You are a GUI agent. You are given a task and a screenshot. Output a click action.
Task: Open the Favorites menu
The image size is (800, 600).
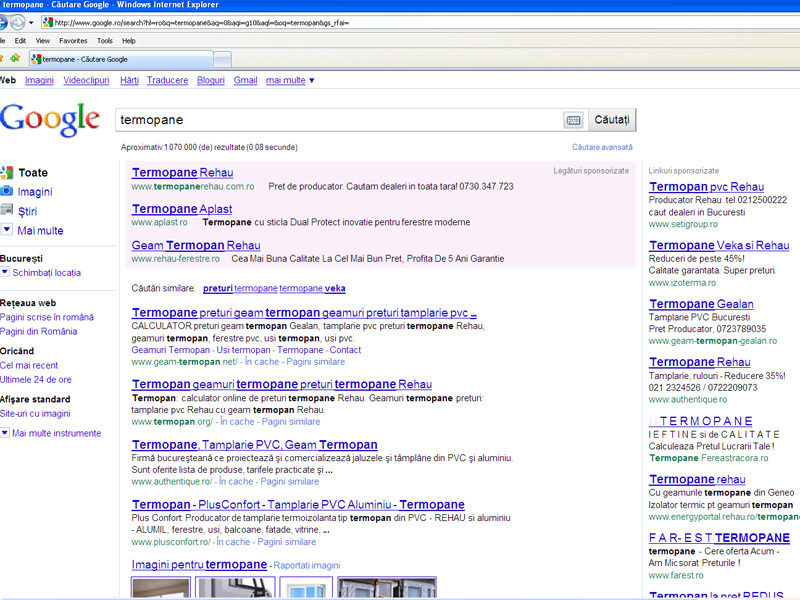73,41
